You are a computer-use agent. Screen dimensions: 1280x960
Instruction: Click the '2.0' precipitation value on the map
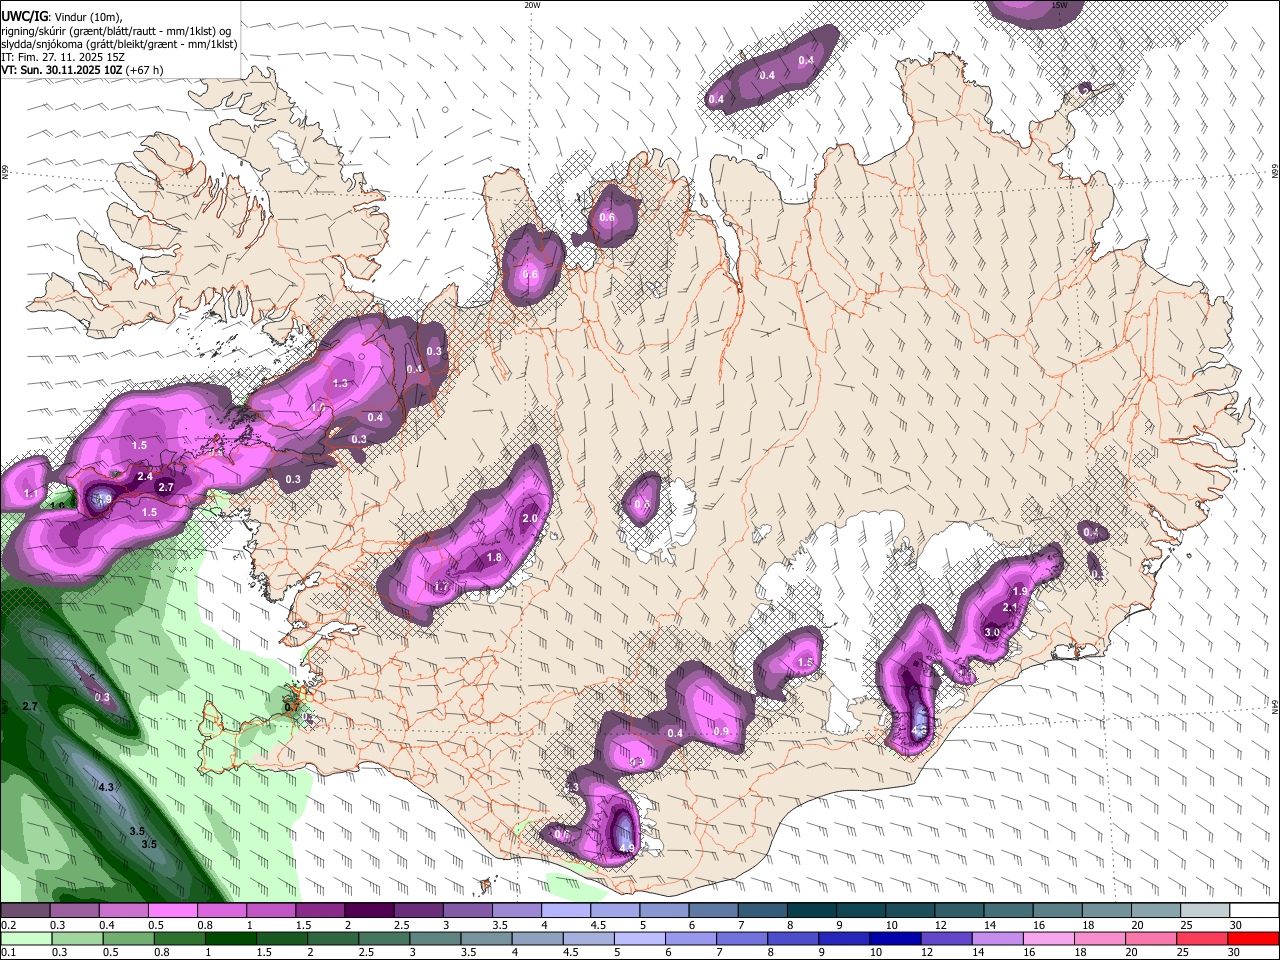pos(530,518)
